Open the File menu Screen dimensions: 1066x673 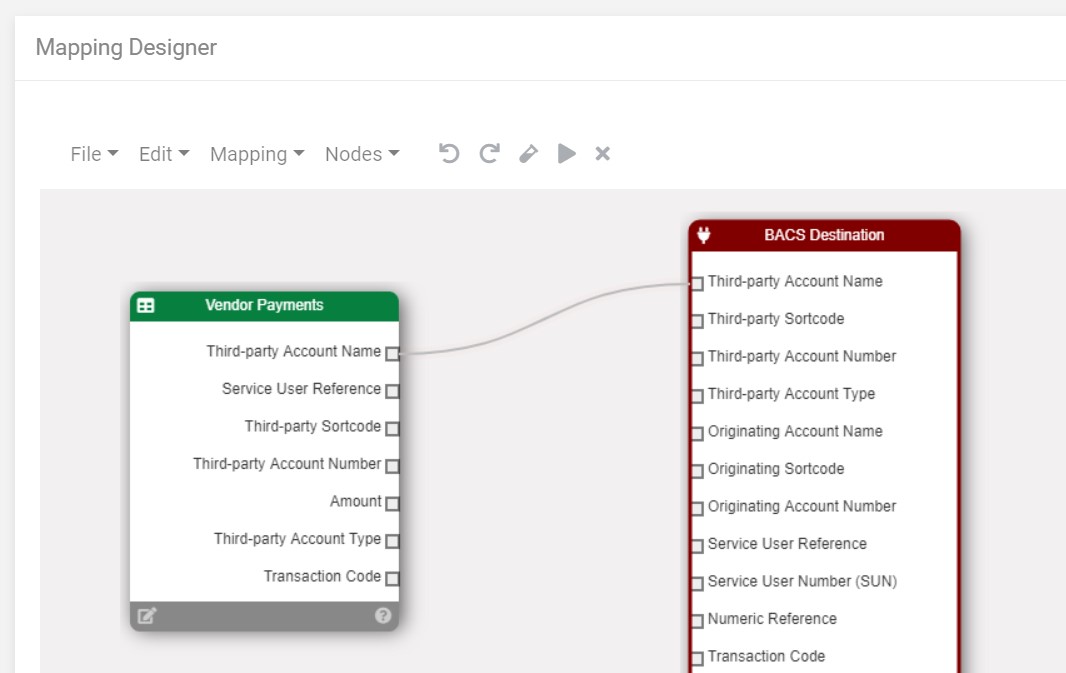coord(94,154)
